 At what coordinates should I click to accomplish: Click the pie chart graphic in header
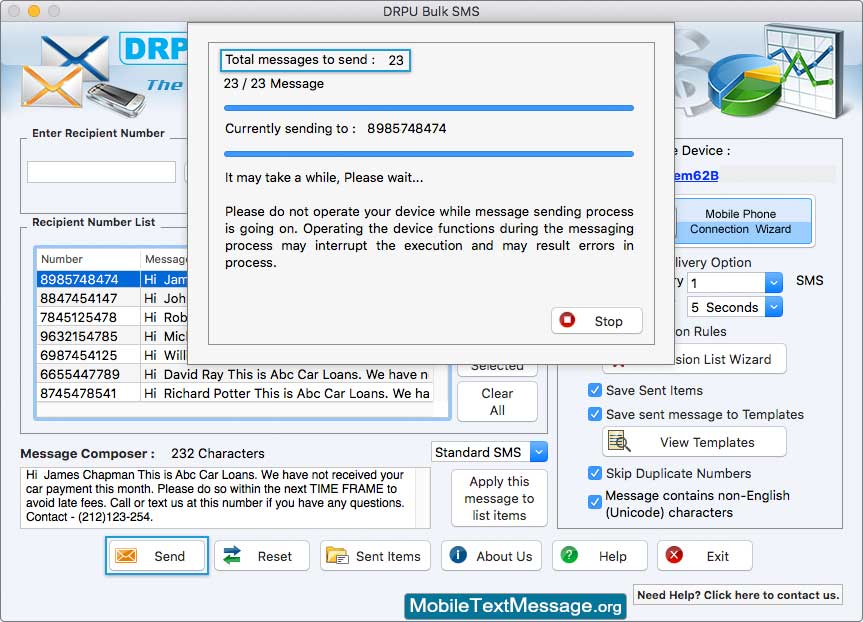pos(744,85)
